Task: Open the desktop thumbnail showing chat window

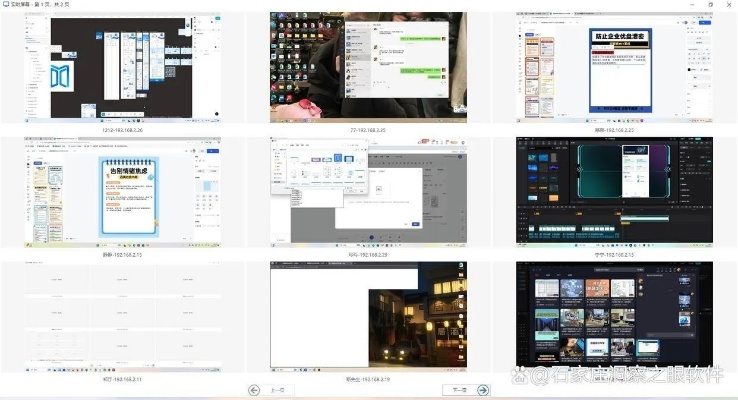Action: point(369,67)
